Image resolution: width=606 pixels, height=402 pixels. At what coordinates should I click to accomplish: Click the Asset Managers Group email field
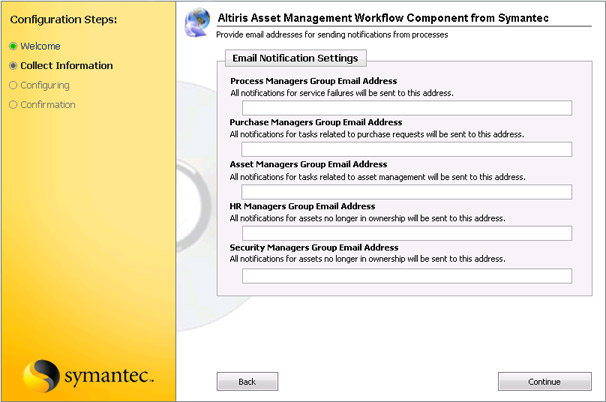click(407, 192)
